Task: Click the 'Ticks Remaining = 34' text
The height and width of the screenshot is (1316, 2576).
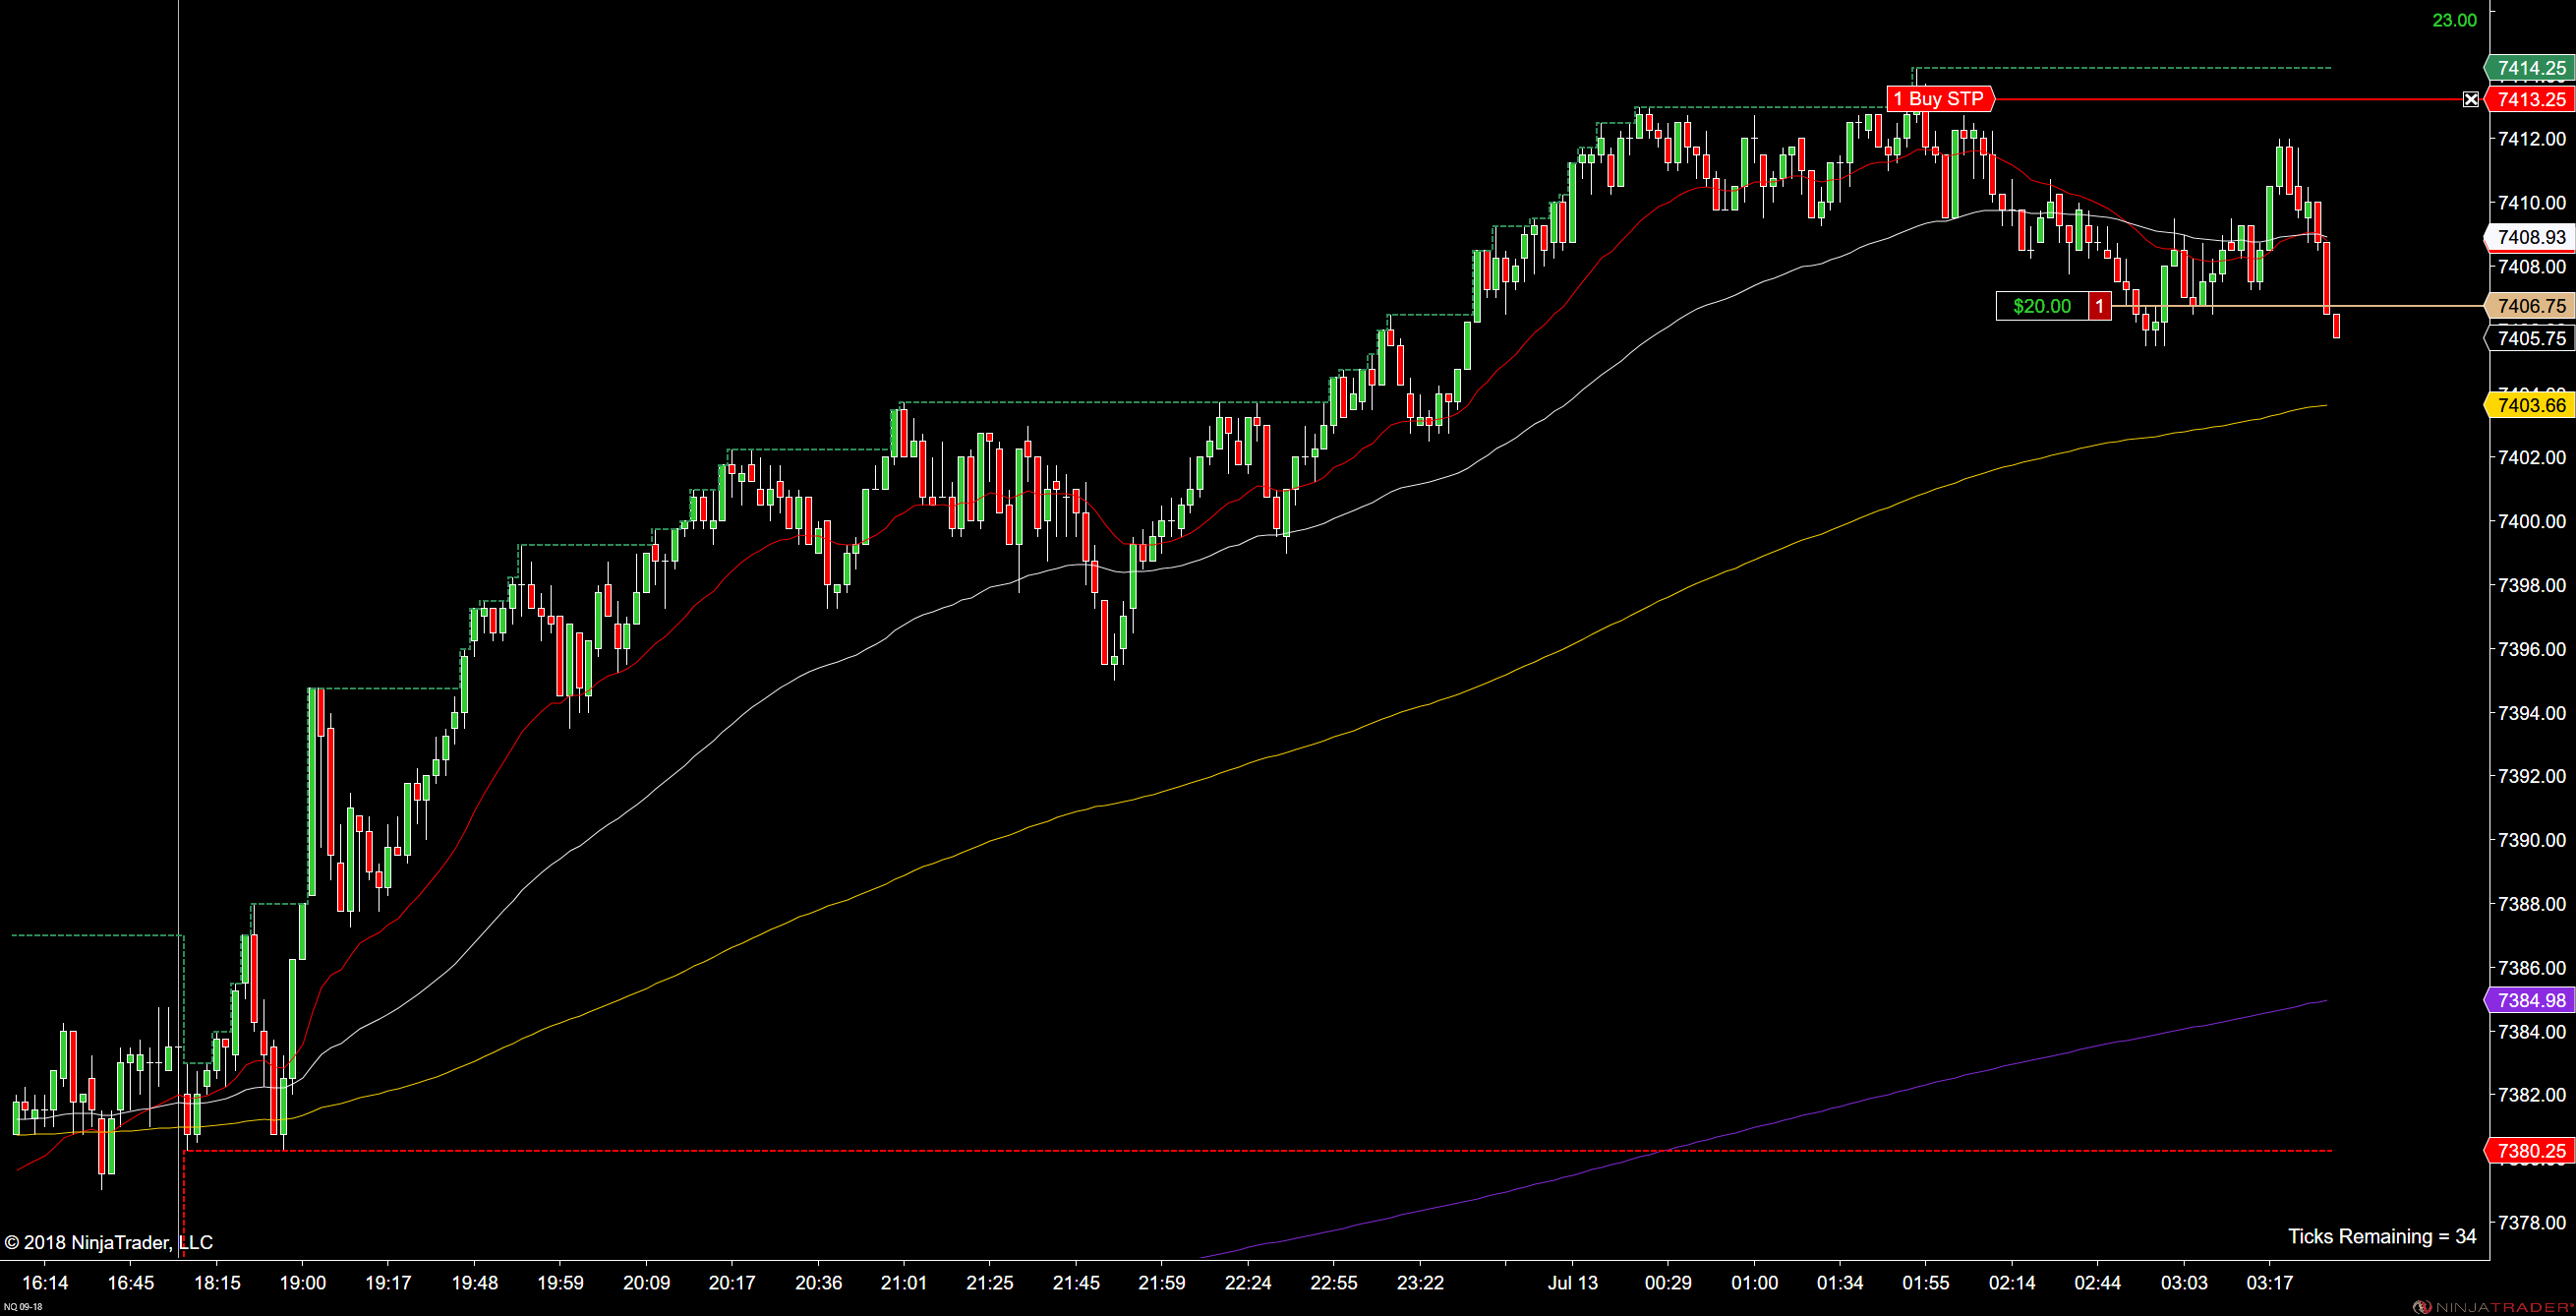Action: pyautogui.click(x=2382, y=1236)
